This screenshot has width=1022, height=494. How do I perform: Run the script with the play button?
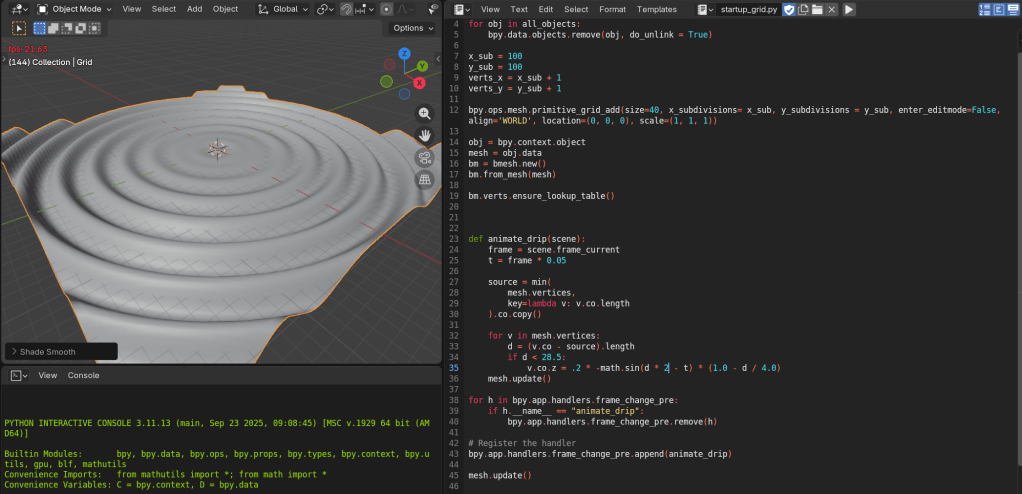[x=849, y=9]
